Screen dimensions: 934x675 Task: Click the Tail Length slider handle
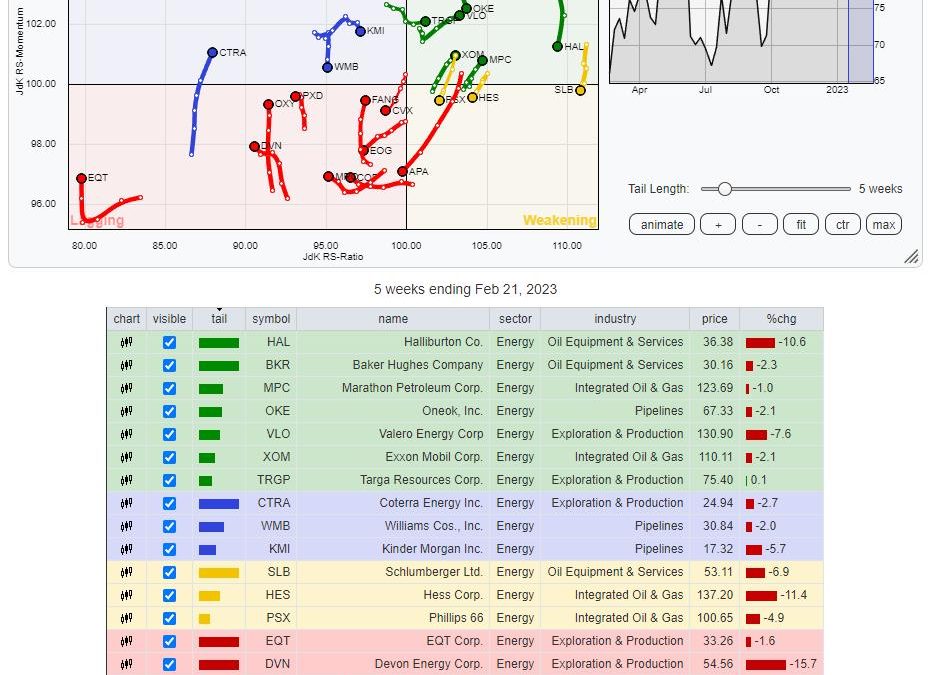click(724, 189)
